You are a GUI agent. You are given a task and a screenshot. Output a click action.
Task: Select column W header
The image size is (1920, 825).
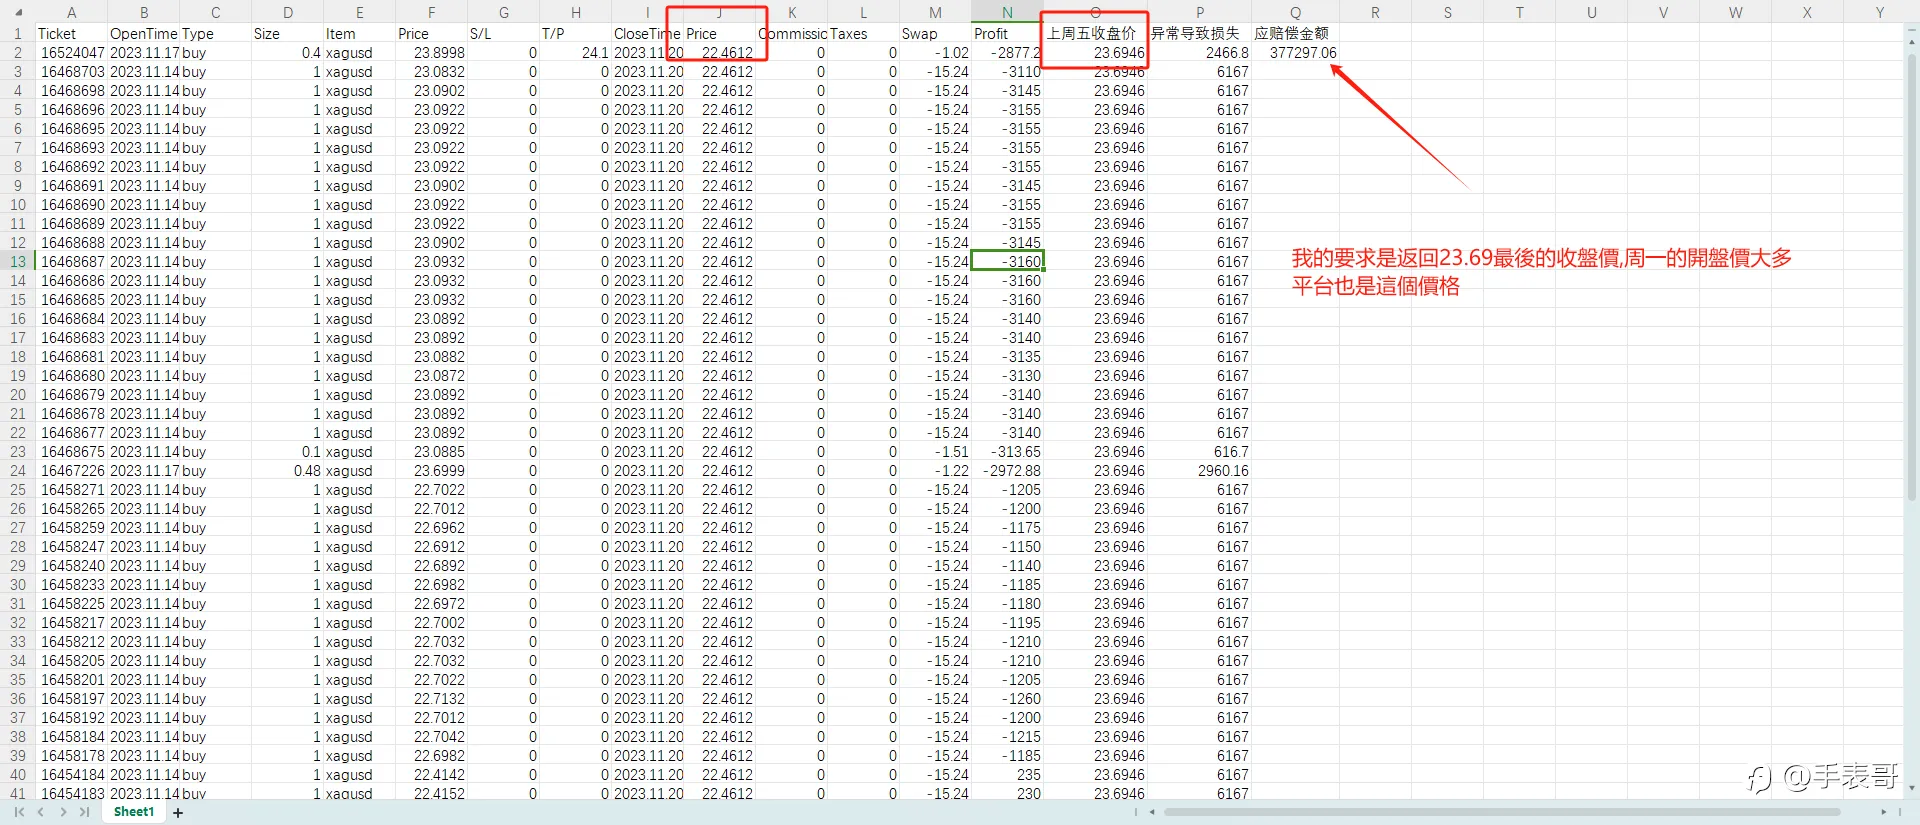[1736, 12]
